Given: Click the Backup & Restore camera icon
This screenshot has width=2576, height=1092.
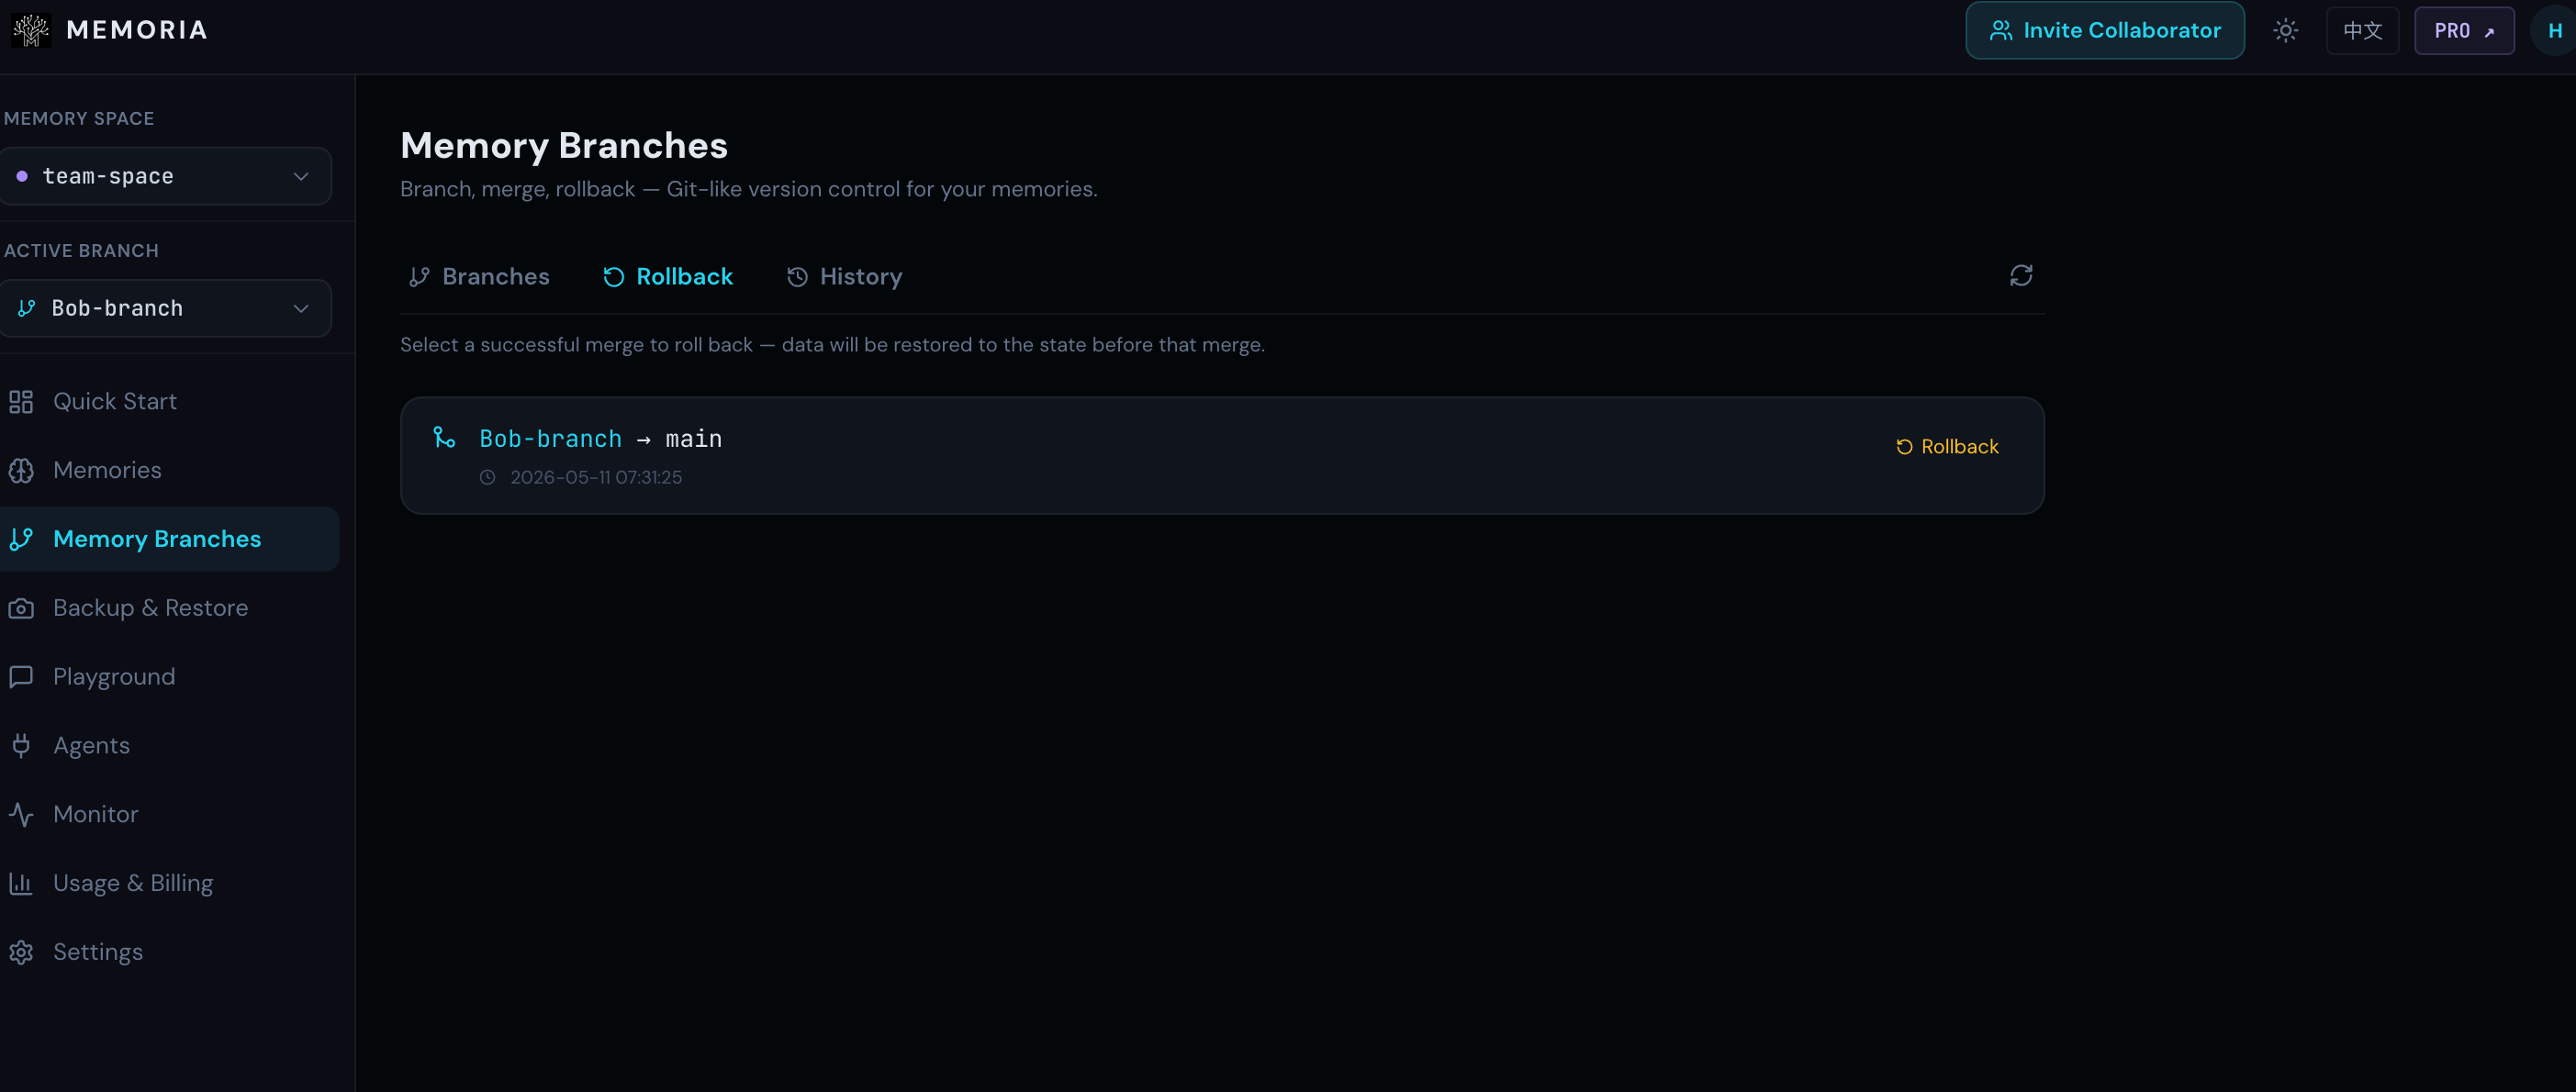Looking at the screenshot, I should coord(21,609).
